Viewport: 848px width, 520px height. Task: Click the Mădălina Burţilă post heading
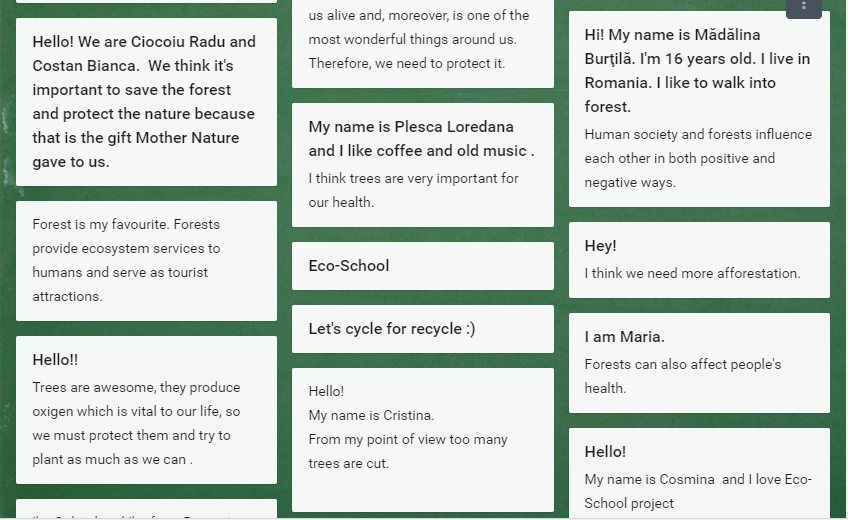pyautogui.click(x=697, y=71)
